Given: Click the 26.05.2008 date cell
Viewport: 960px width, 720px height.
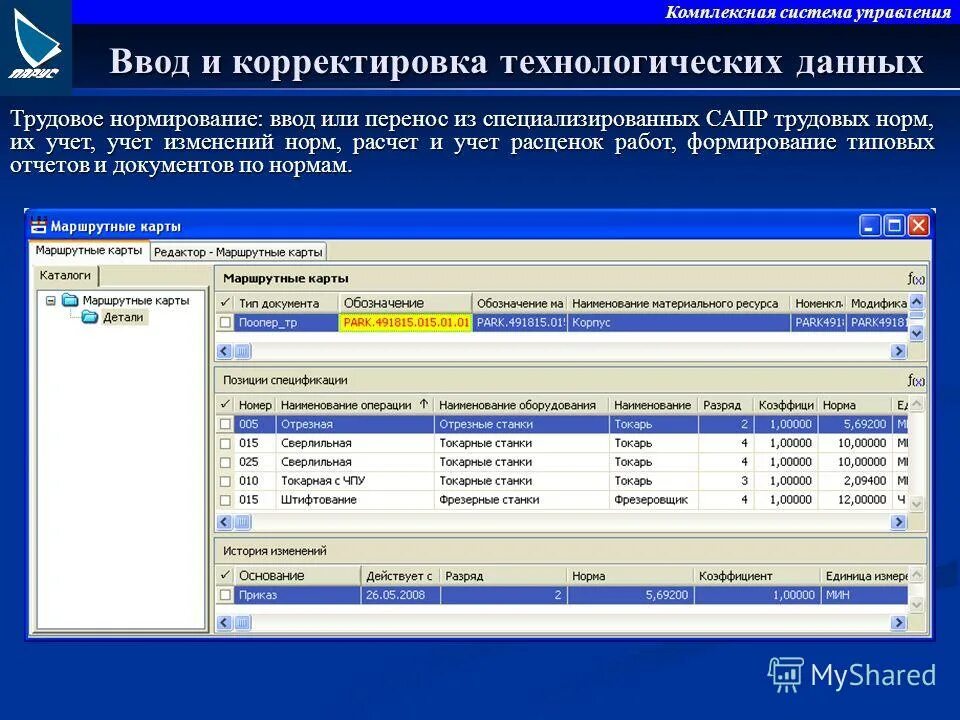Looking at the screenshot, I should pos(400,594).
